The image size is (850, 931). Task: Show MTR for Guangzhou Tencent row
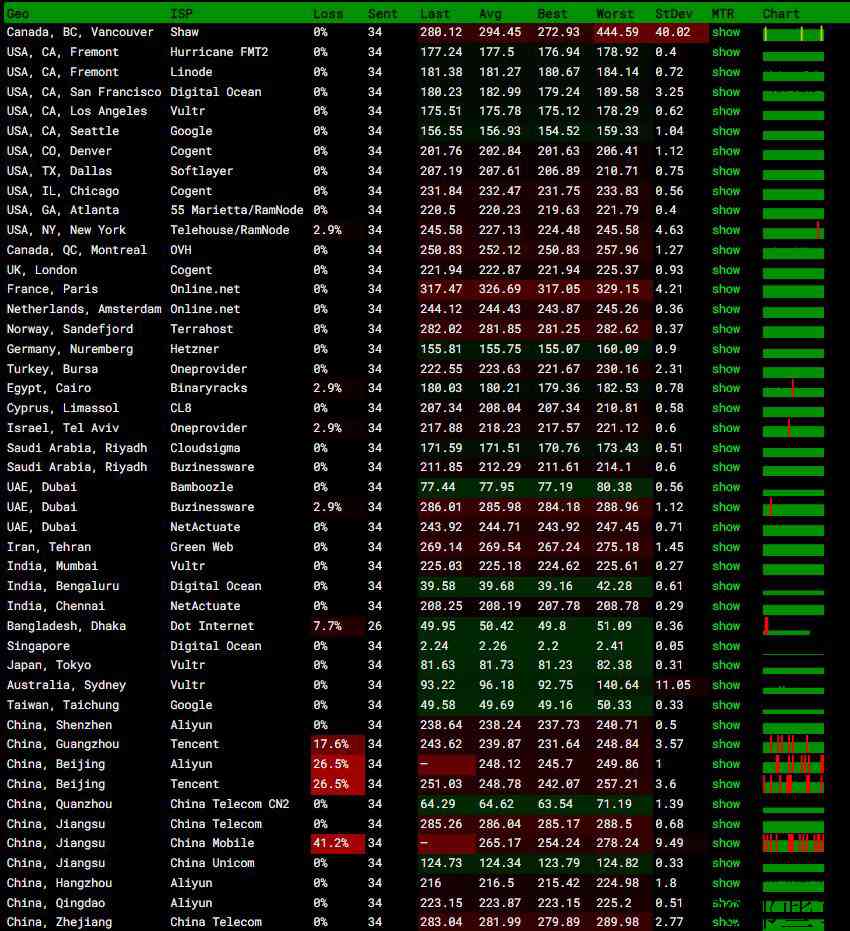(726, 744)
